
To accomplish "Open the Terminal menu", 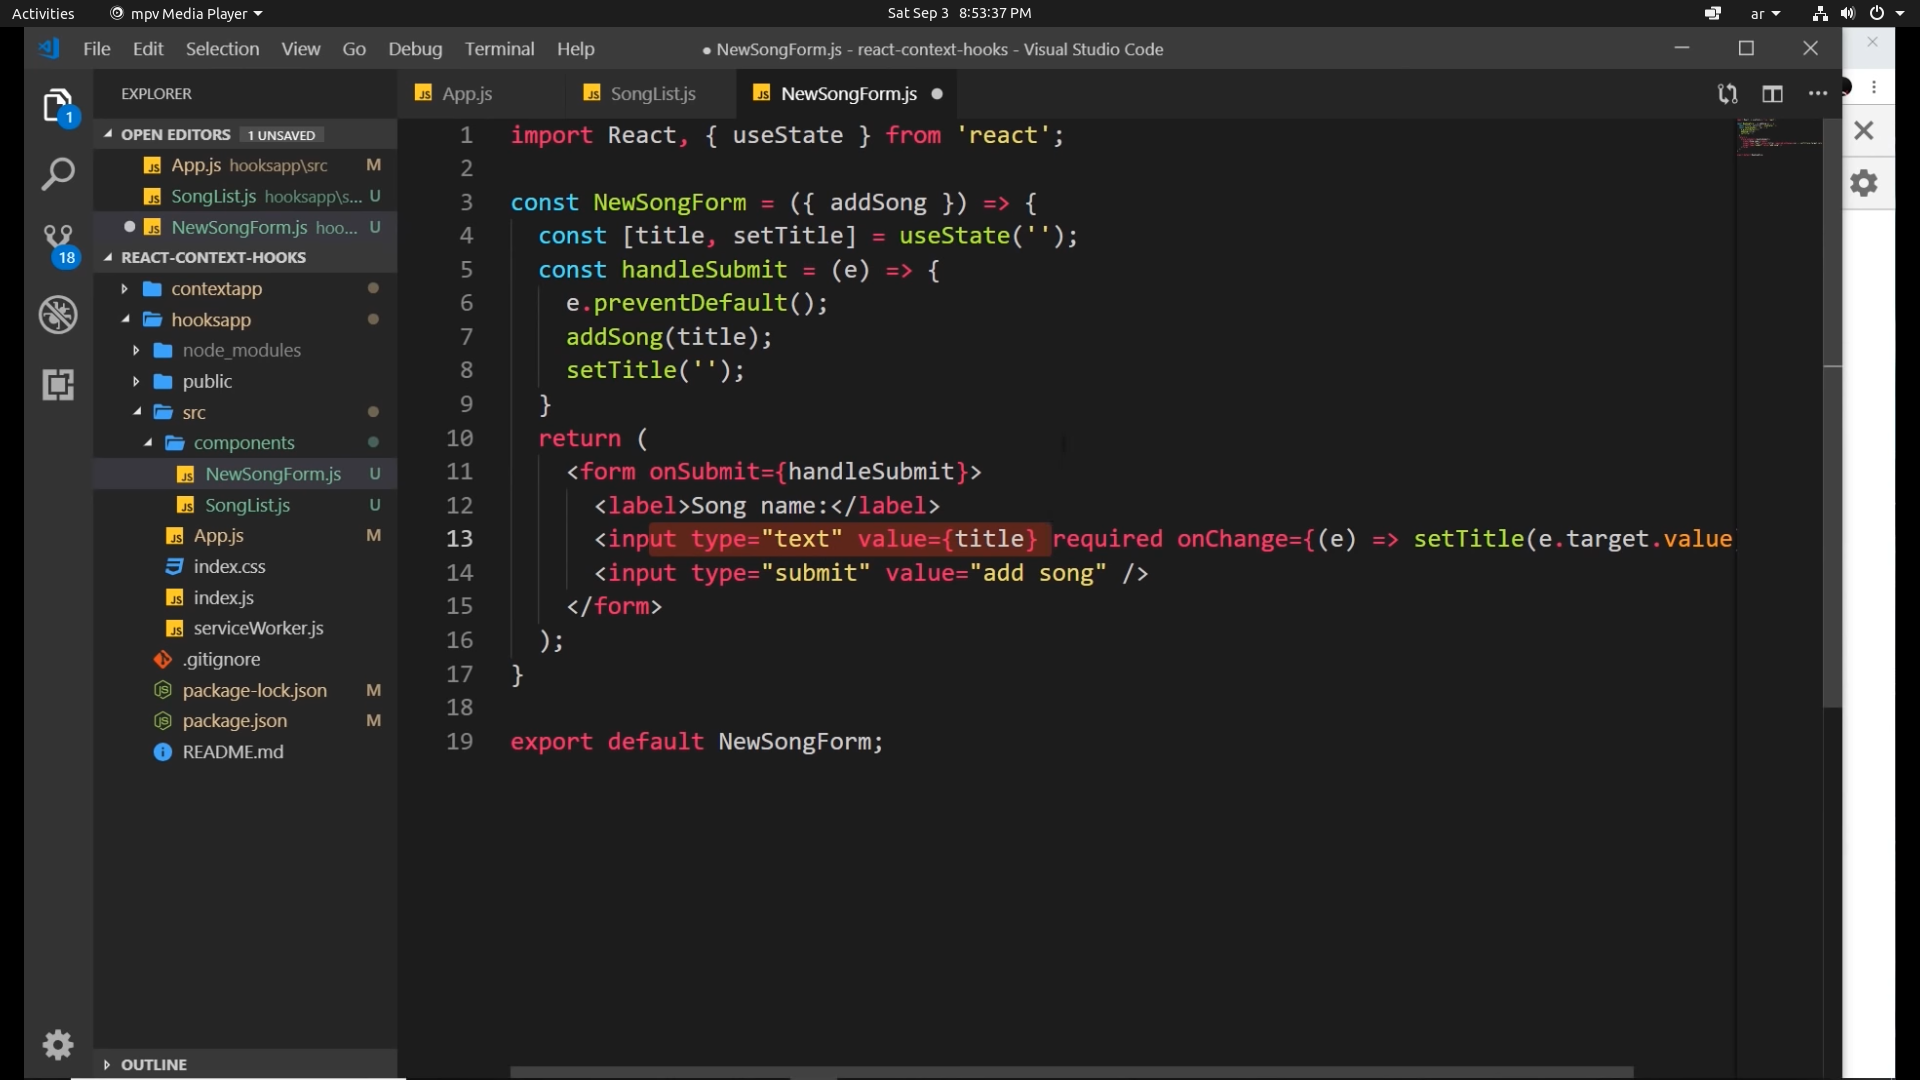I will point(499,49).
